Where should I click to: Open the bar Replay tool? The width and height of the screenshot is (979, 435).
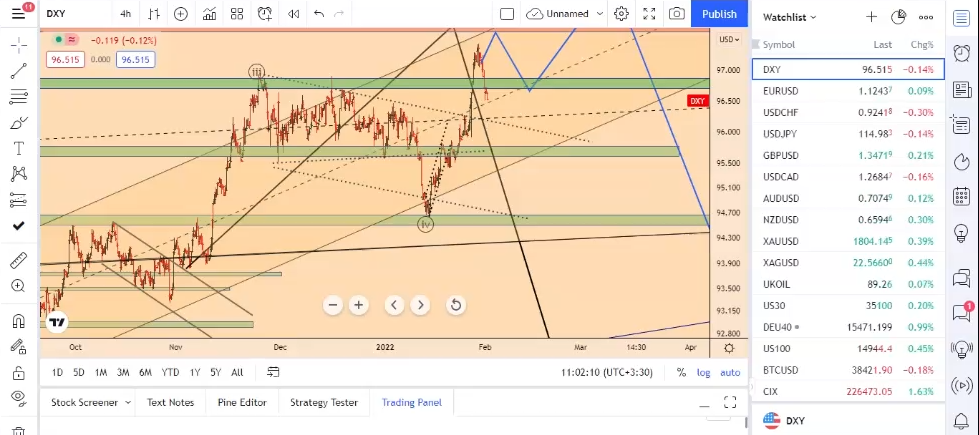tap(292, 14)
